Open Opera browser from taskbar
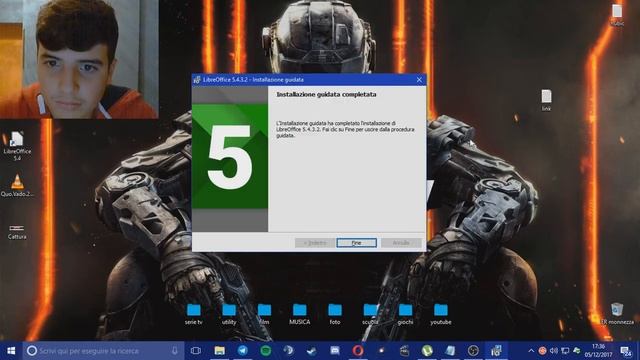The width and height of the screenshot is (640, 360). 358,351
